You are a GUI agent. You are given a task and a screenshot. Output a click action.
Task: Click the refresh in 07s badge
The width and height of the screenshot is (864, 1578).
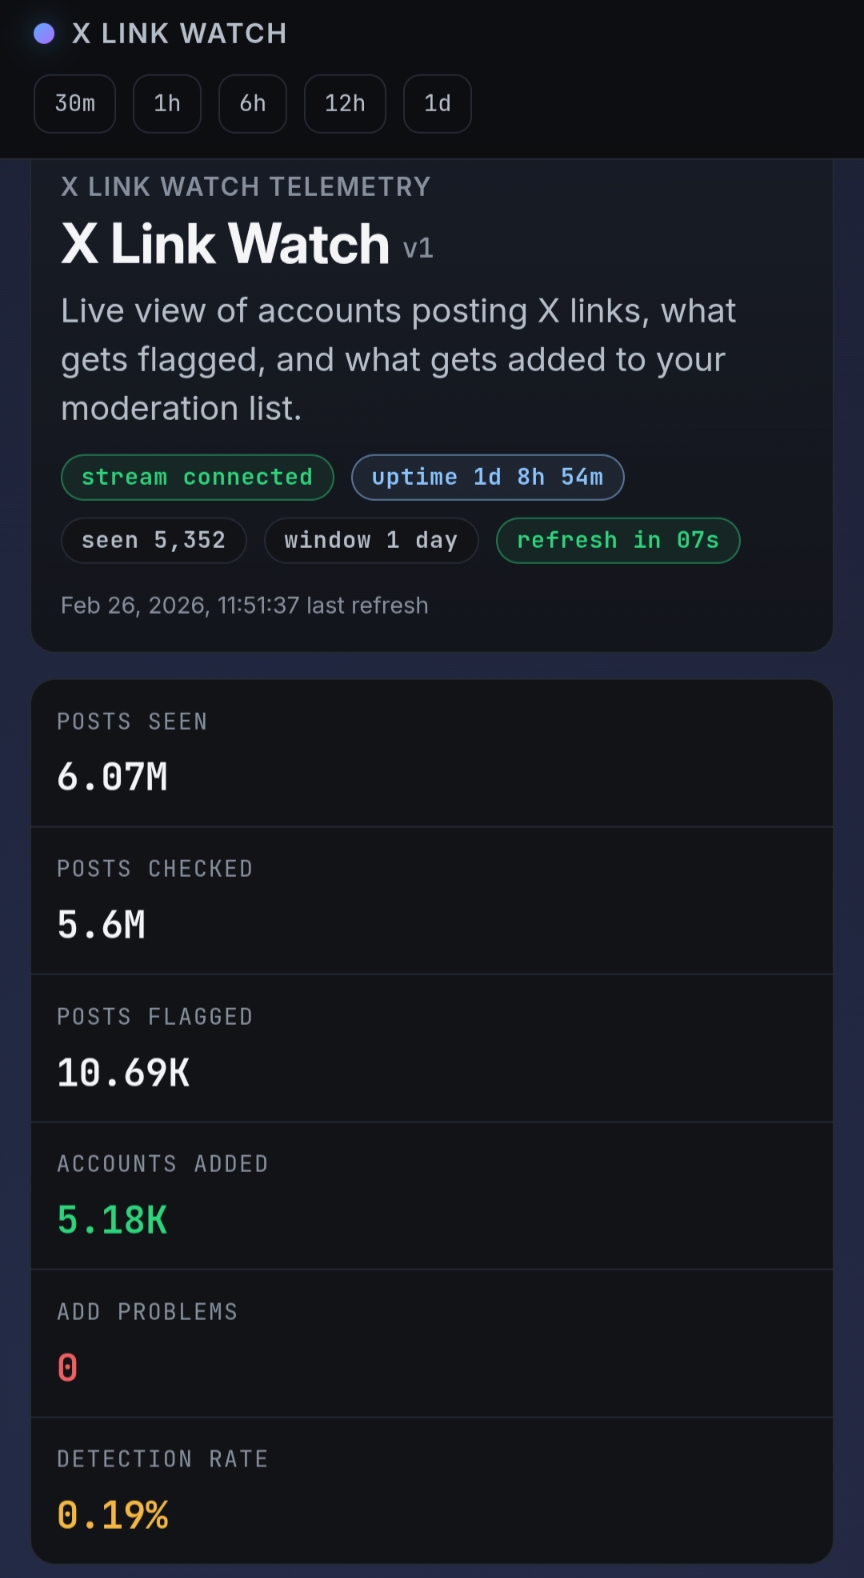click(x=617, y=541)
